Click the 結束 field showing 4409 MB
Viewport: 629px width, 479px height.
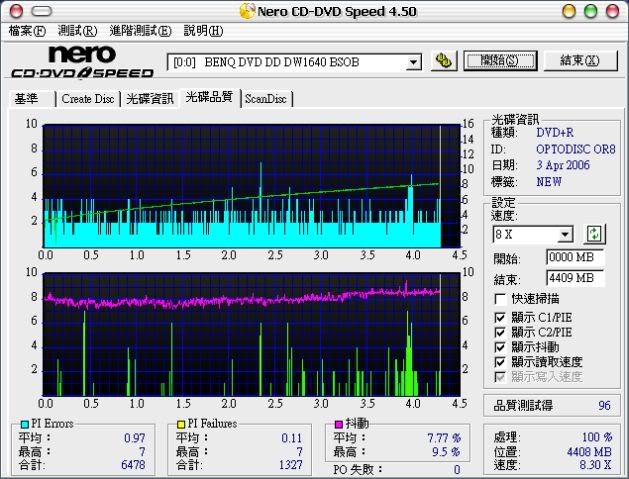574,278
